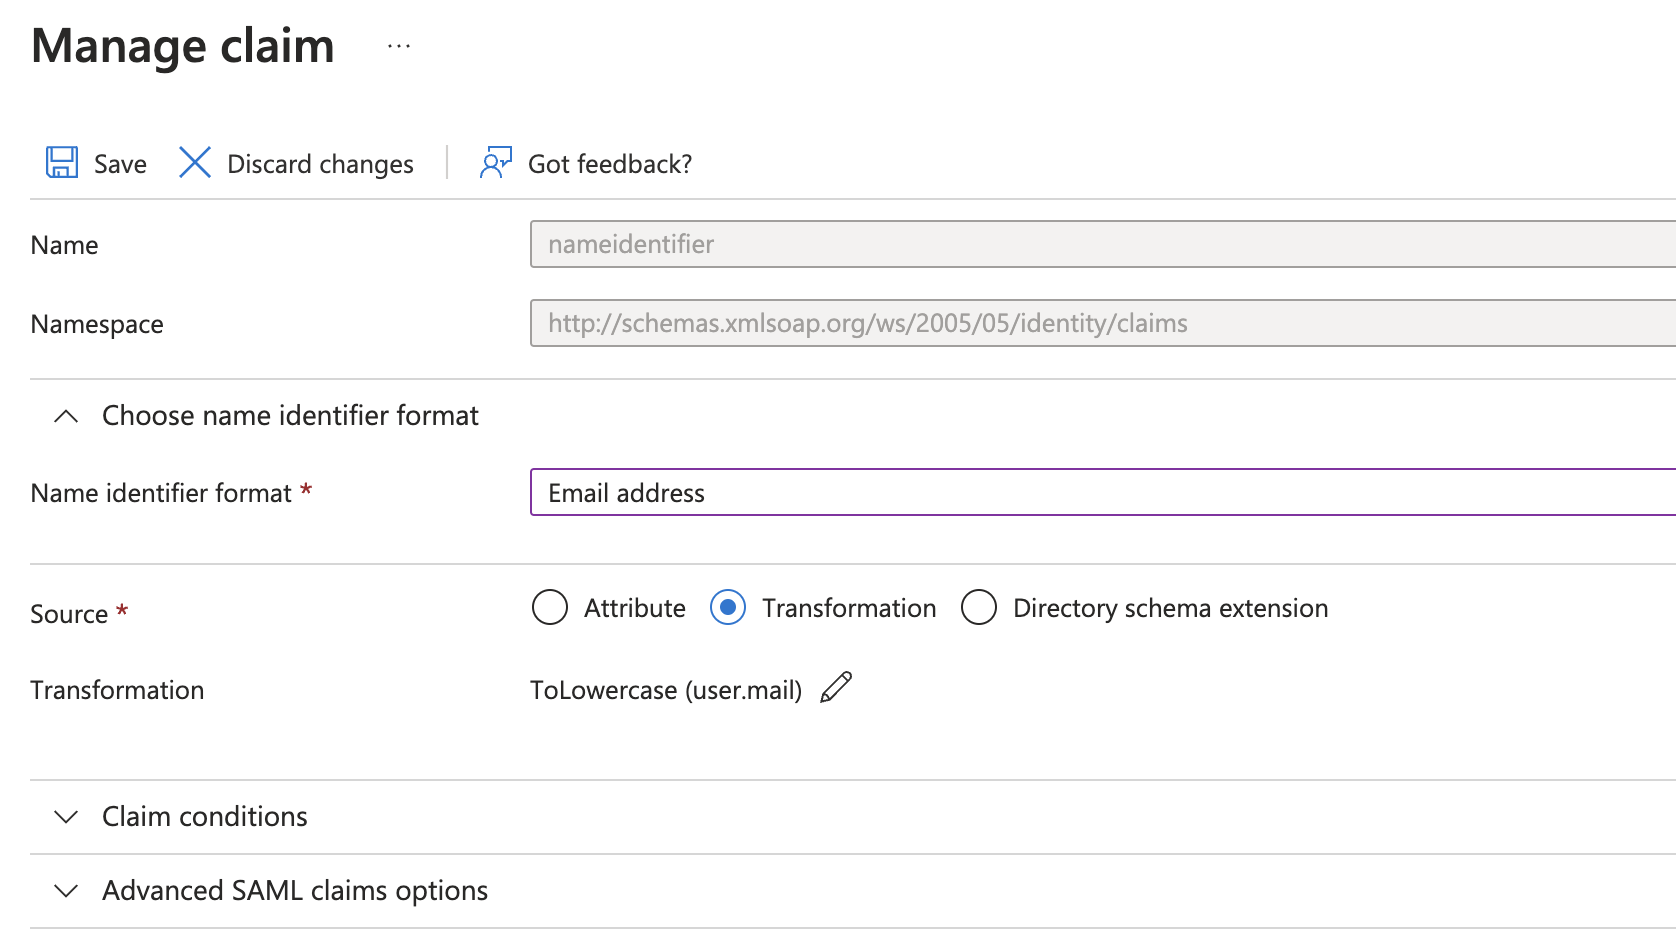Select the Transformation source radio button

point(728,607)
